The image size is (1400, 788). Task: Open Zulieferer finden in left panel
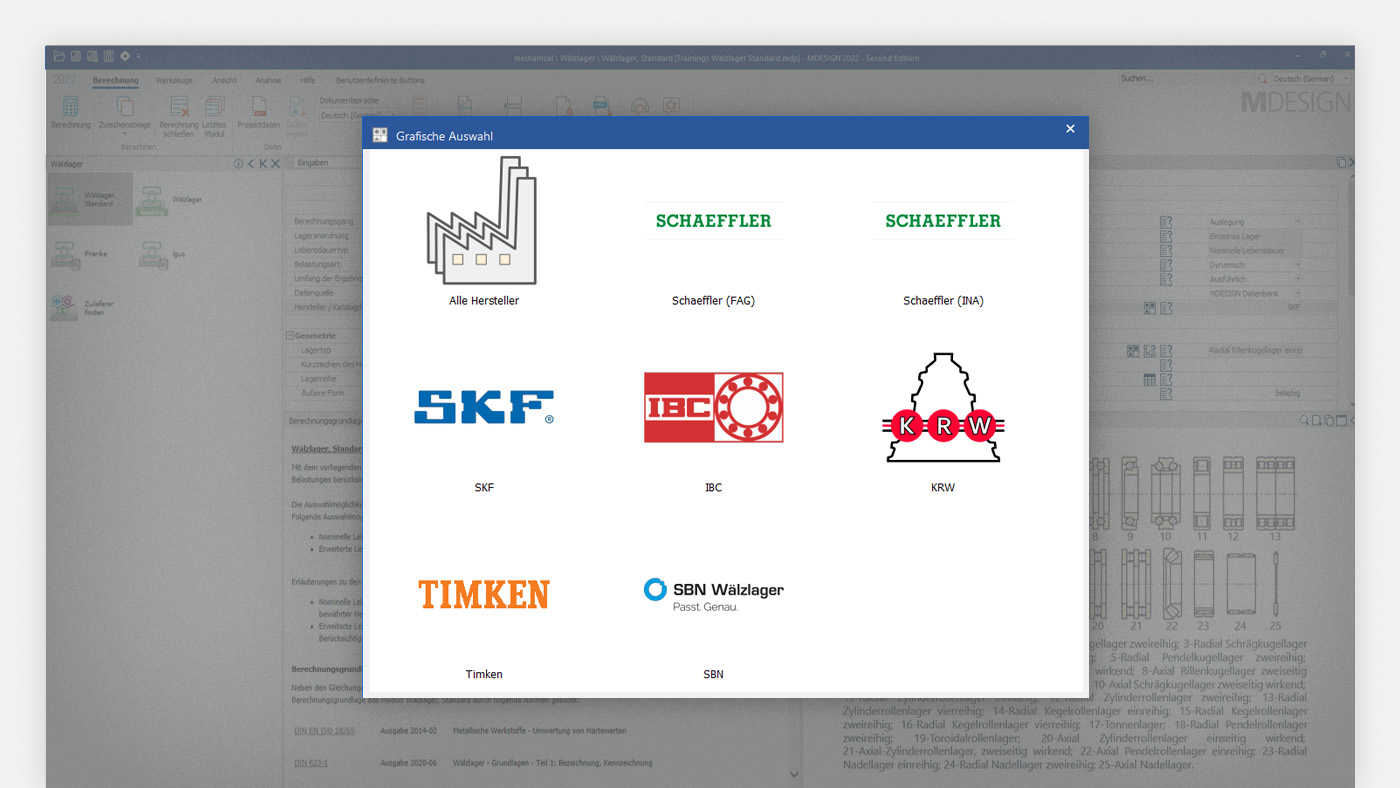[82, 307]
